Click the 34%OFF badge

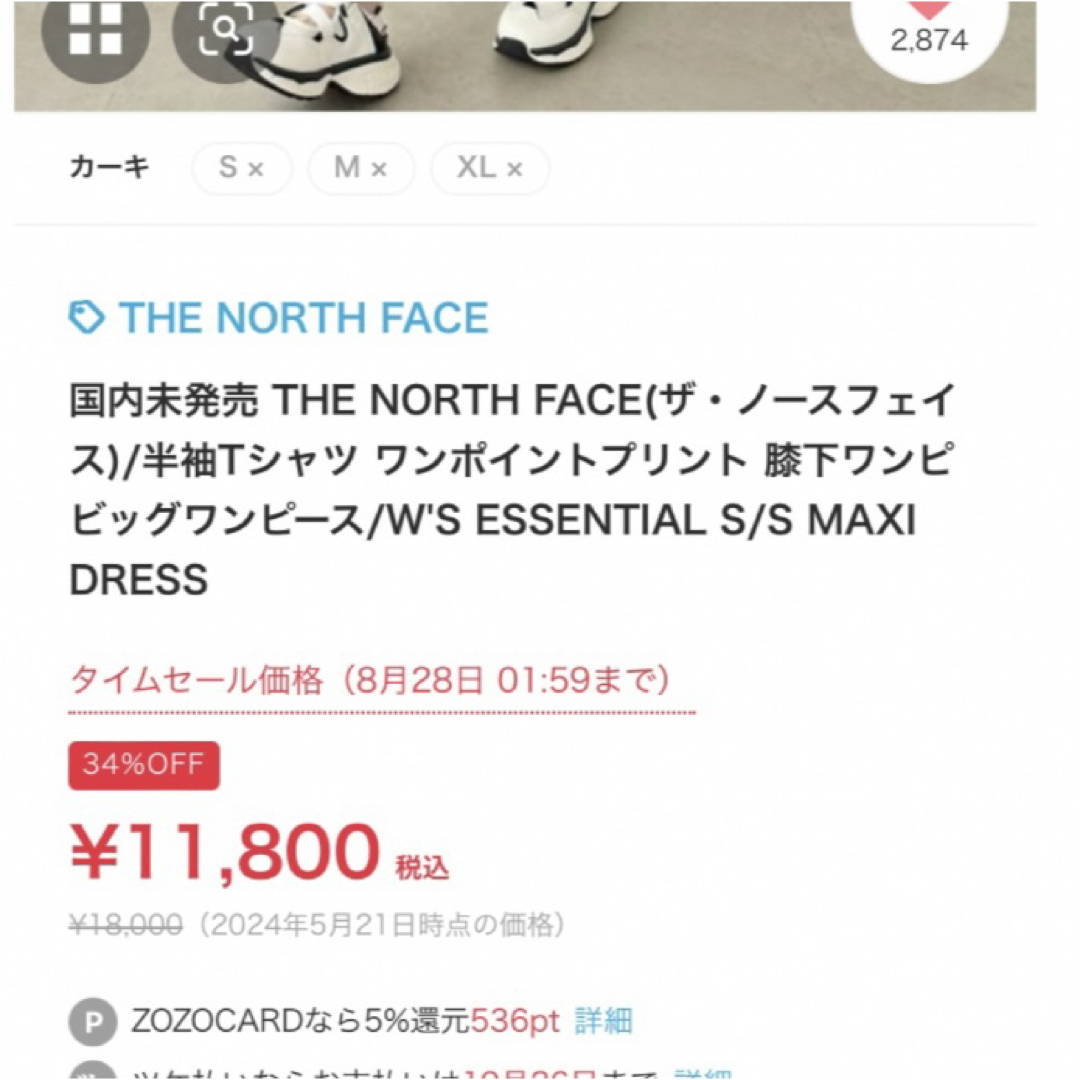tap(144, 765)
